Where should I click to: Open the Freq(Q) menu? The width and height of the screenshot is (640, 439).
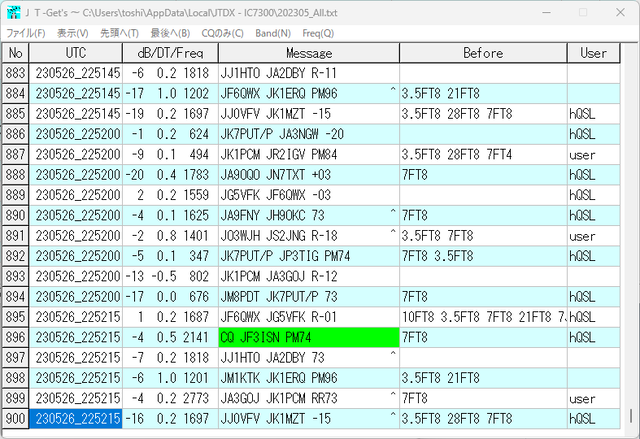click(x=318, y=33)
